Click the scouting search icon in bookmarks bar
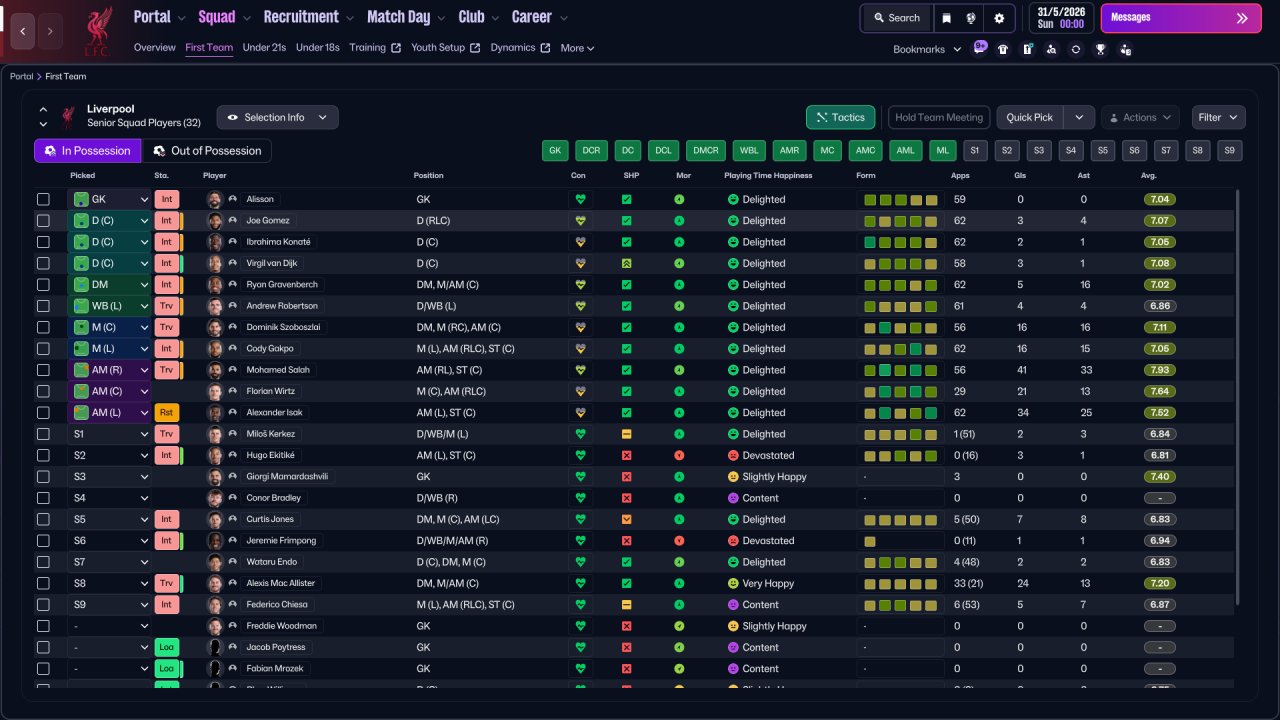The height and width of the screenshot is (720, 1280). point(1051,49)
